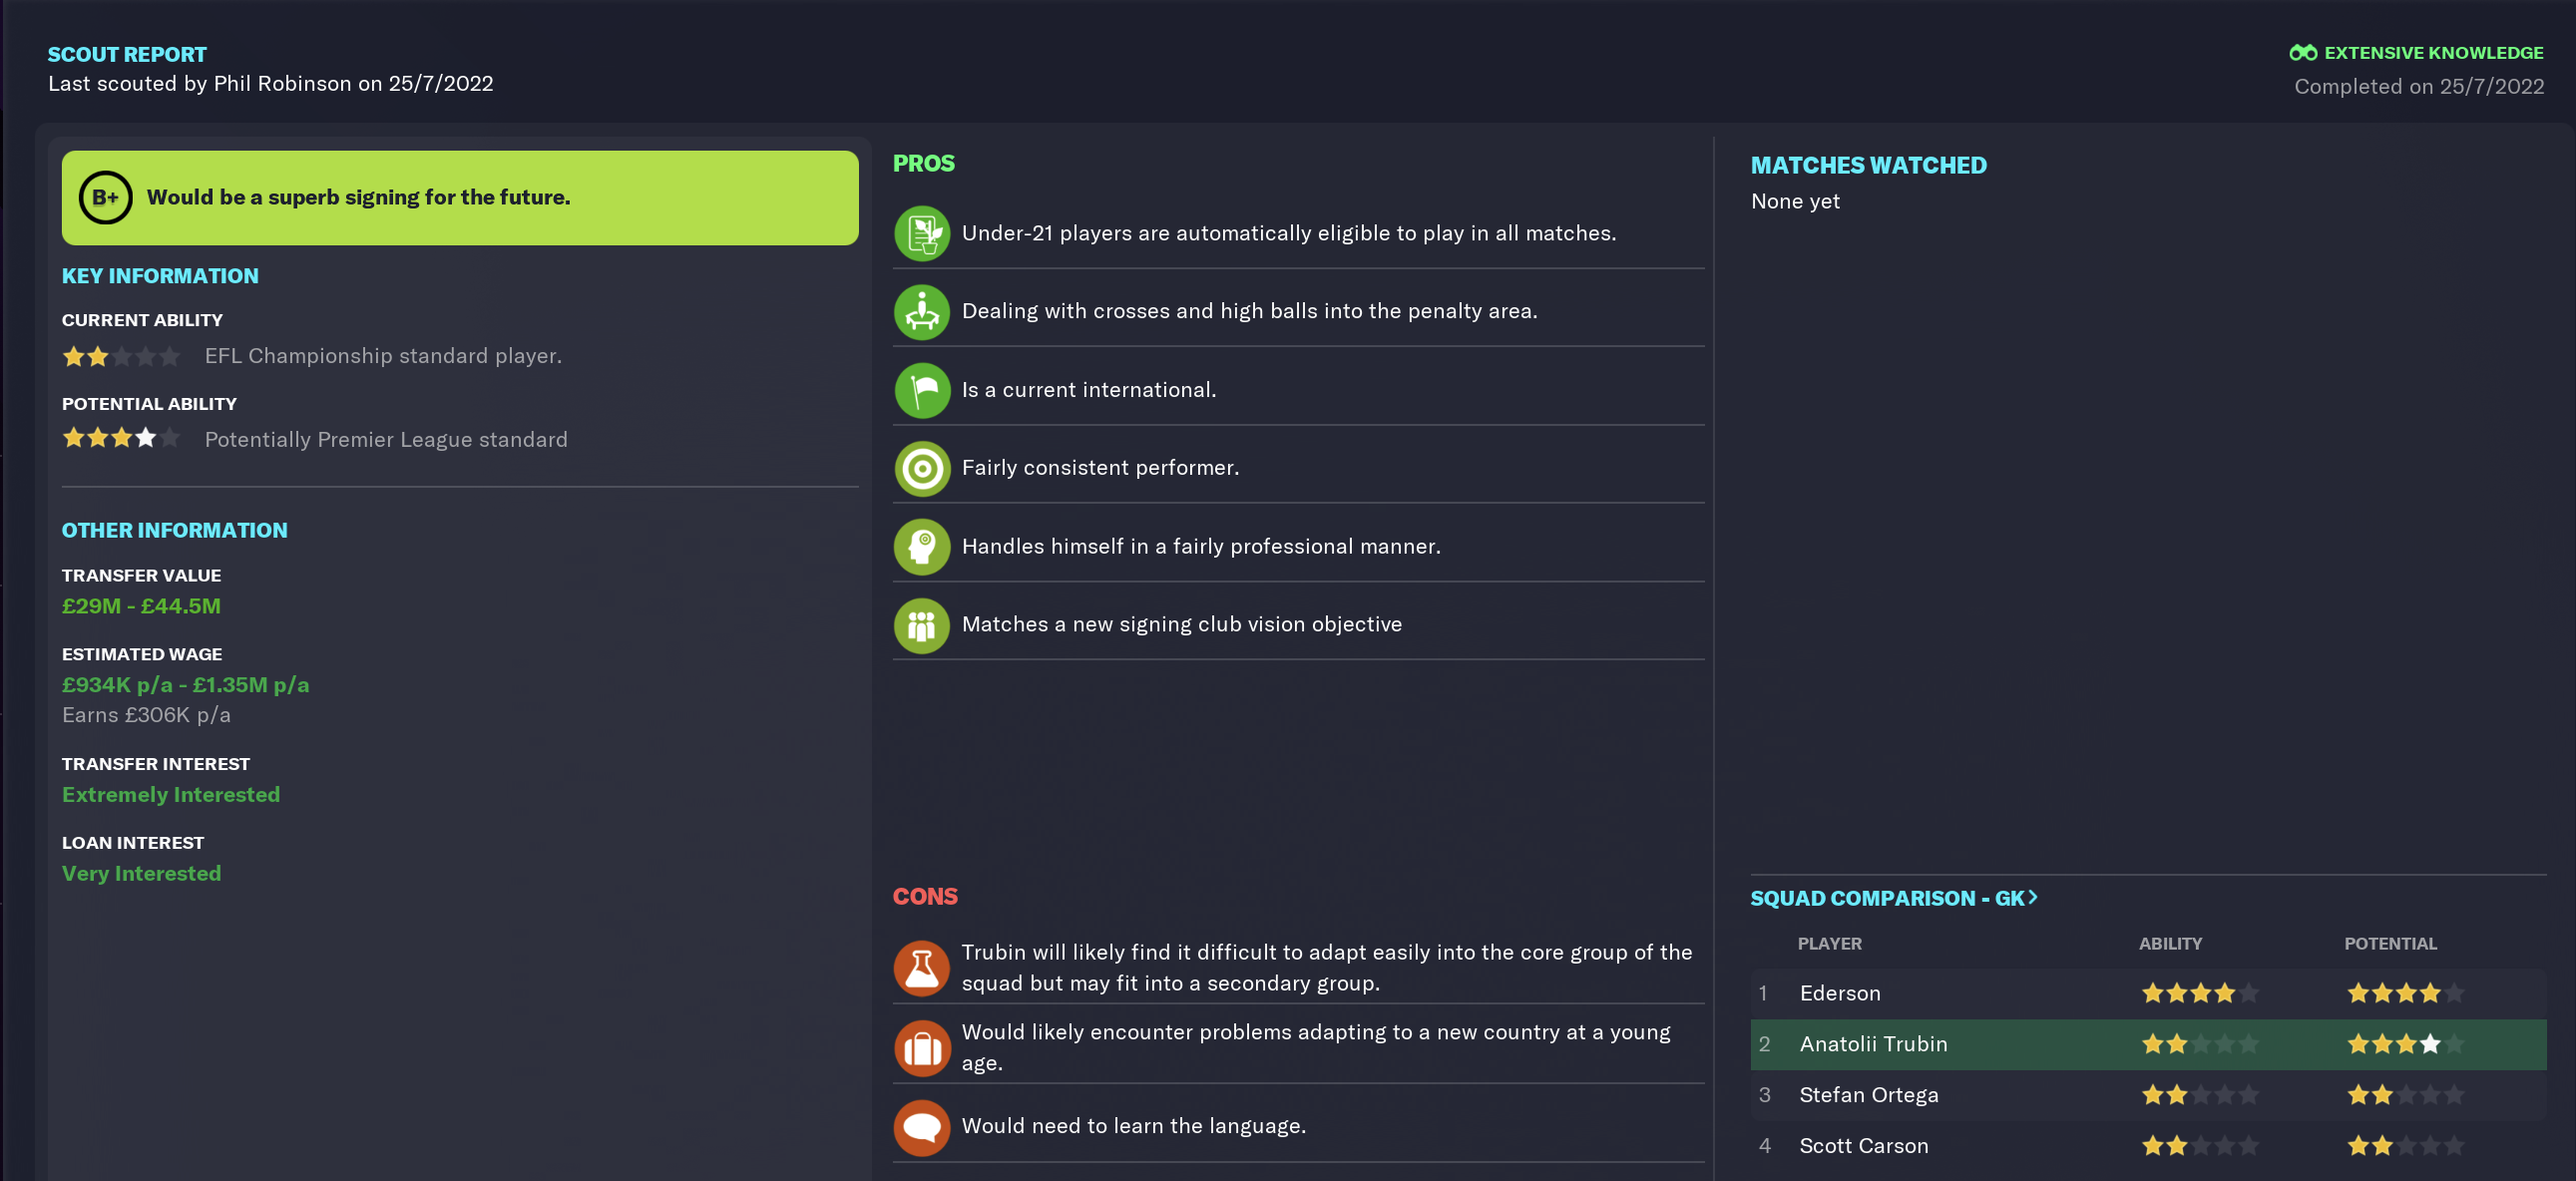The image size is (2576, 1181).
Task: Click the consistent performer target icon
Action: 921,468
